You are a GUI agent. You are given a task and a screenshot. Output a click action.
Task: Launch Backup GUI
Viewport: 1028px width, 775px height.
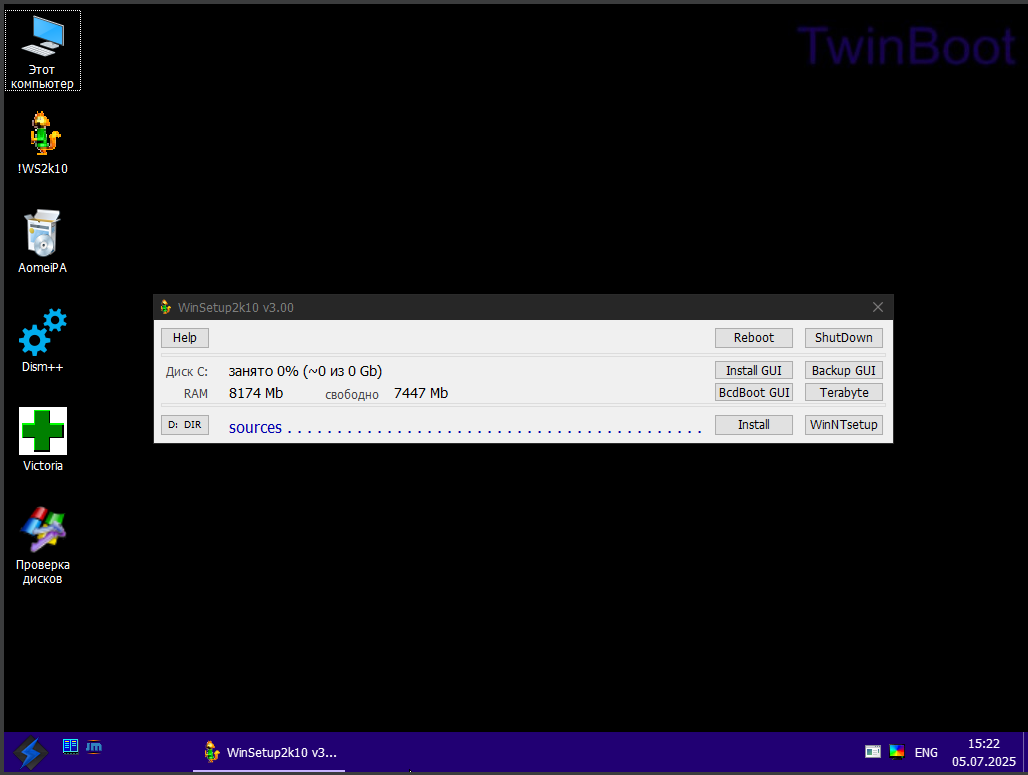[844, 370]
